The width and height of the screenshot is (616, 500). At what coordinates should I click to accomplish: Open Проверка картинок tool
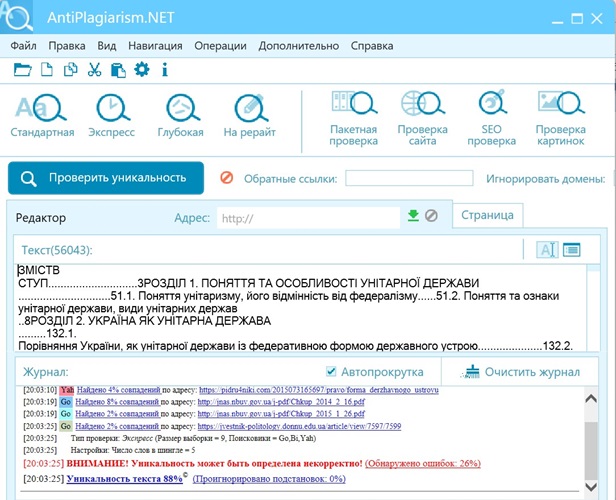[561, 119]
